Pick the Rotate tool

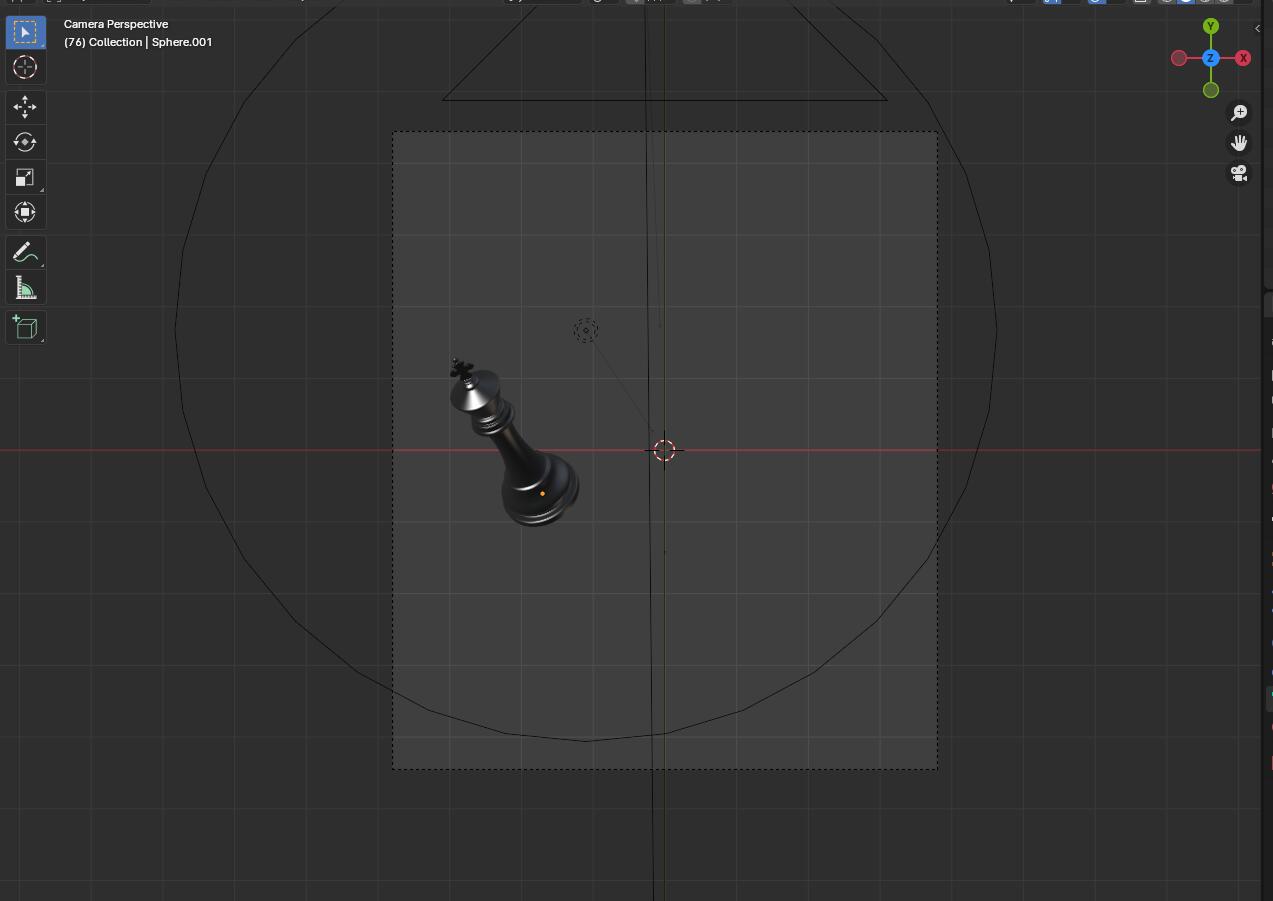pyautogui.click(x=25, y=142)
